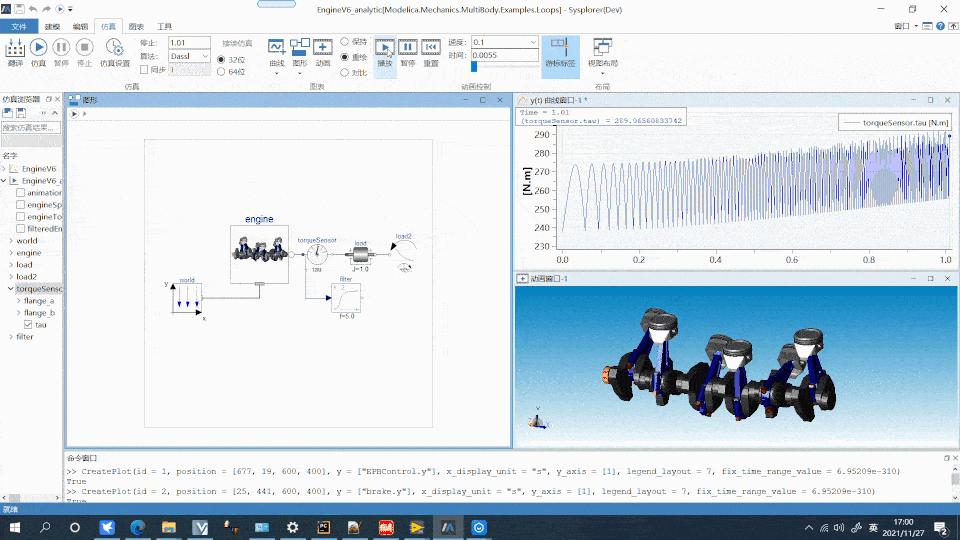Expand the flange_a tree node
960x540 pixels.
pos(18,301)
